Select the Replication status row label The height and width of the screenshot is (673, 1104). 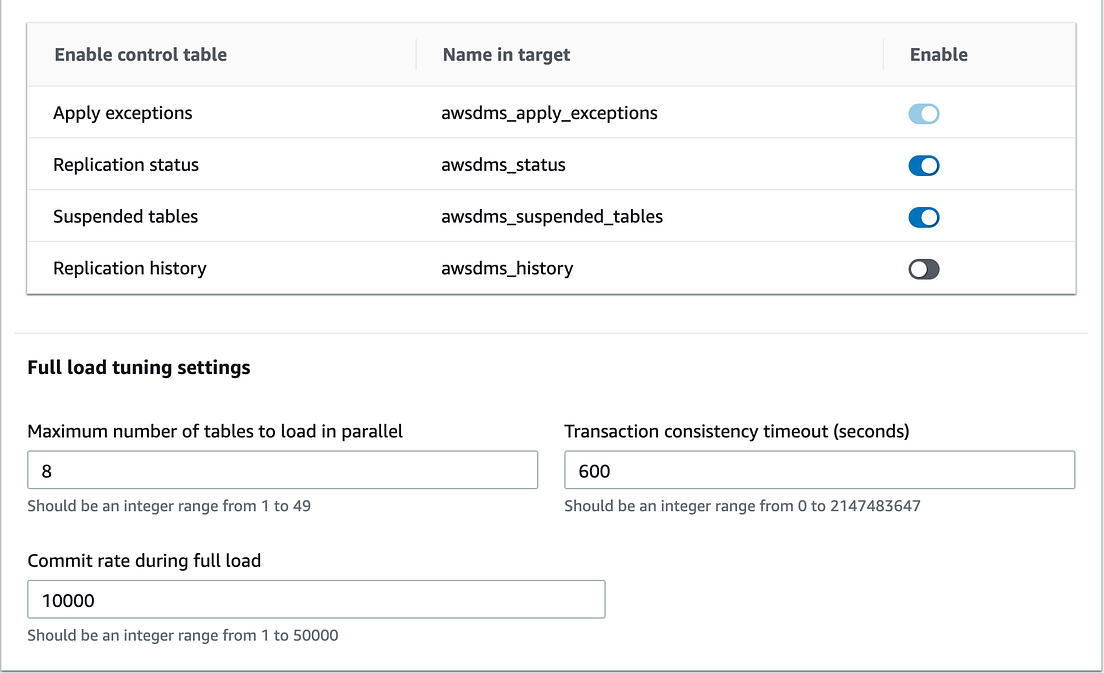click(x=126, y=165)
